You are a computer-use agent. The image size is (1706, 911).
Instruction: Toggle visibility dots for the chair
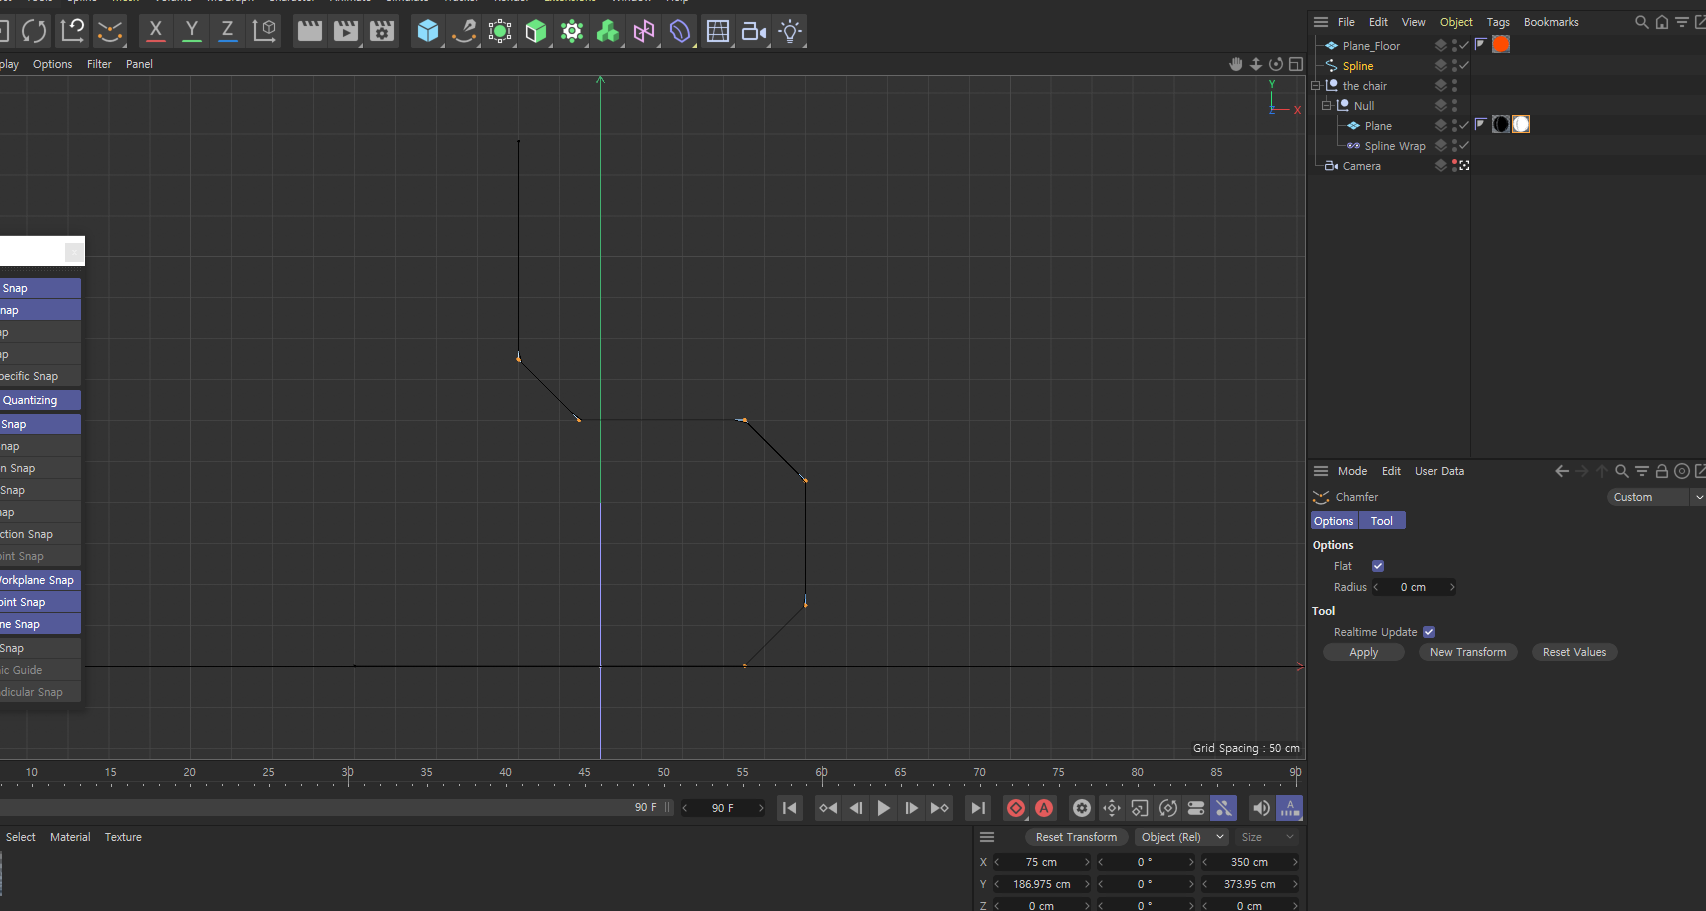pos(1454,85)
